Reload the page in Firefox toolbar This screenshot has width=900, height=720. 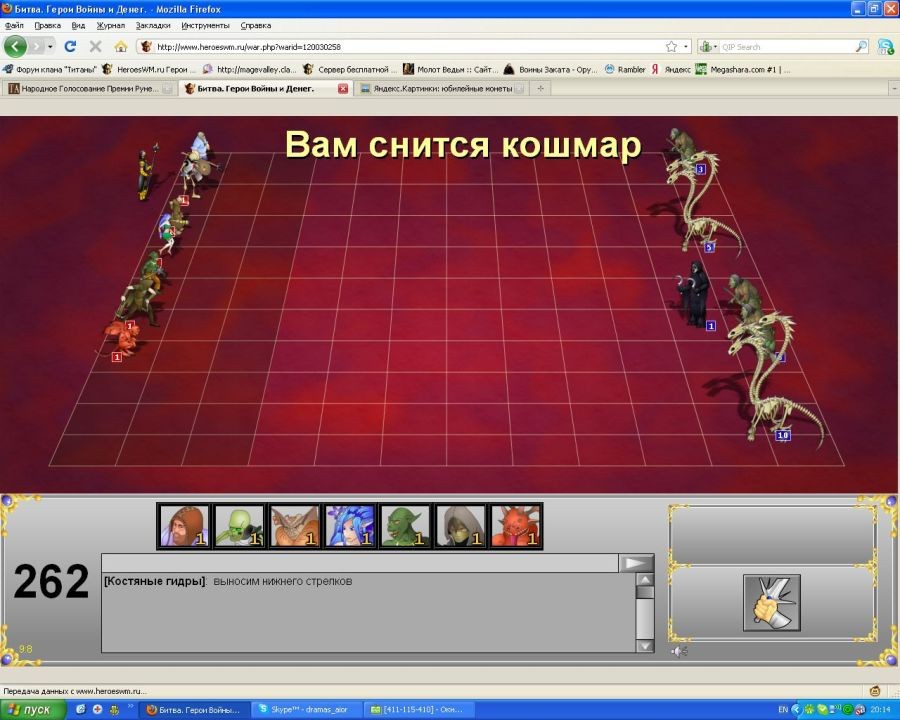tap(70, 46)
